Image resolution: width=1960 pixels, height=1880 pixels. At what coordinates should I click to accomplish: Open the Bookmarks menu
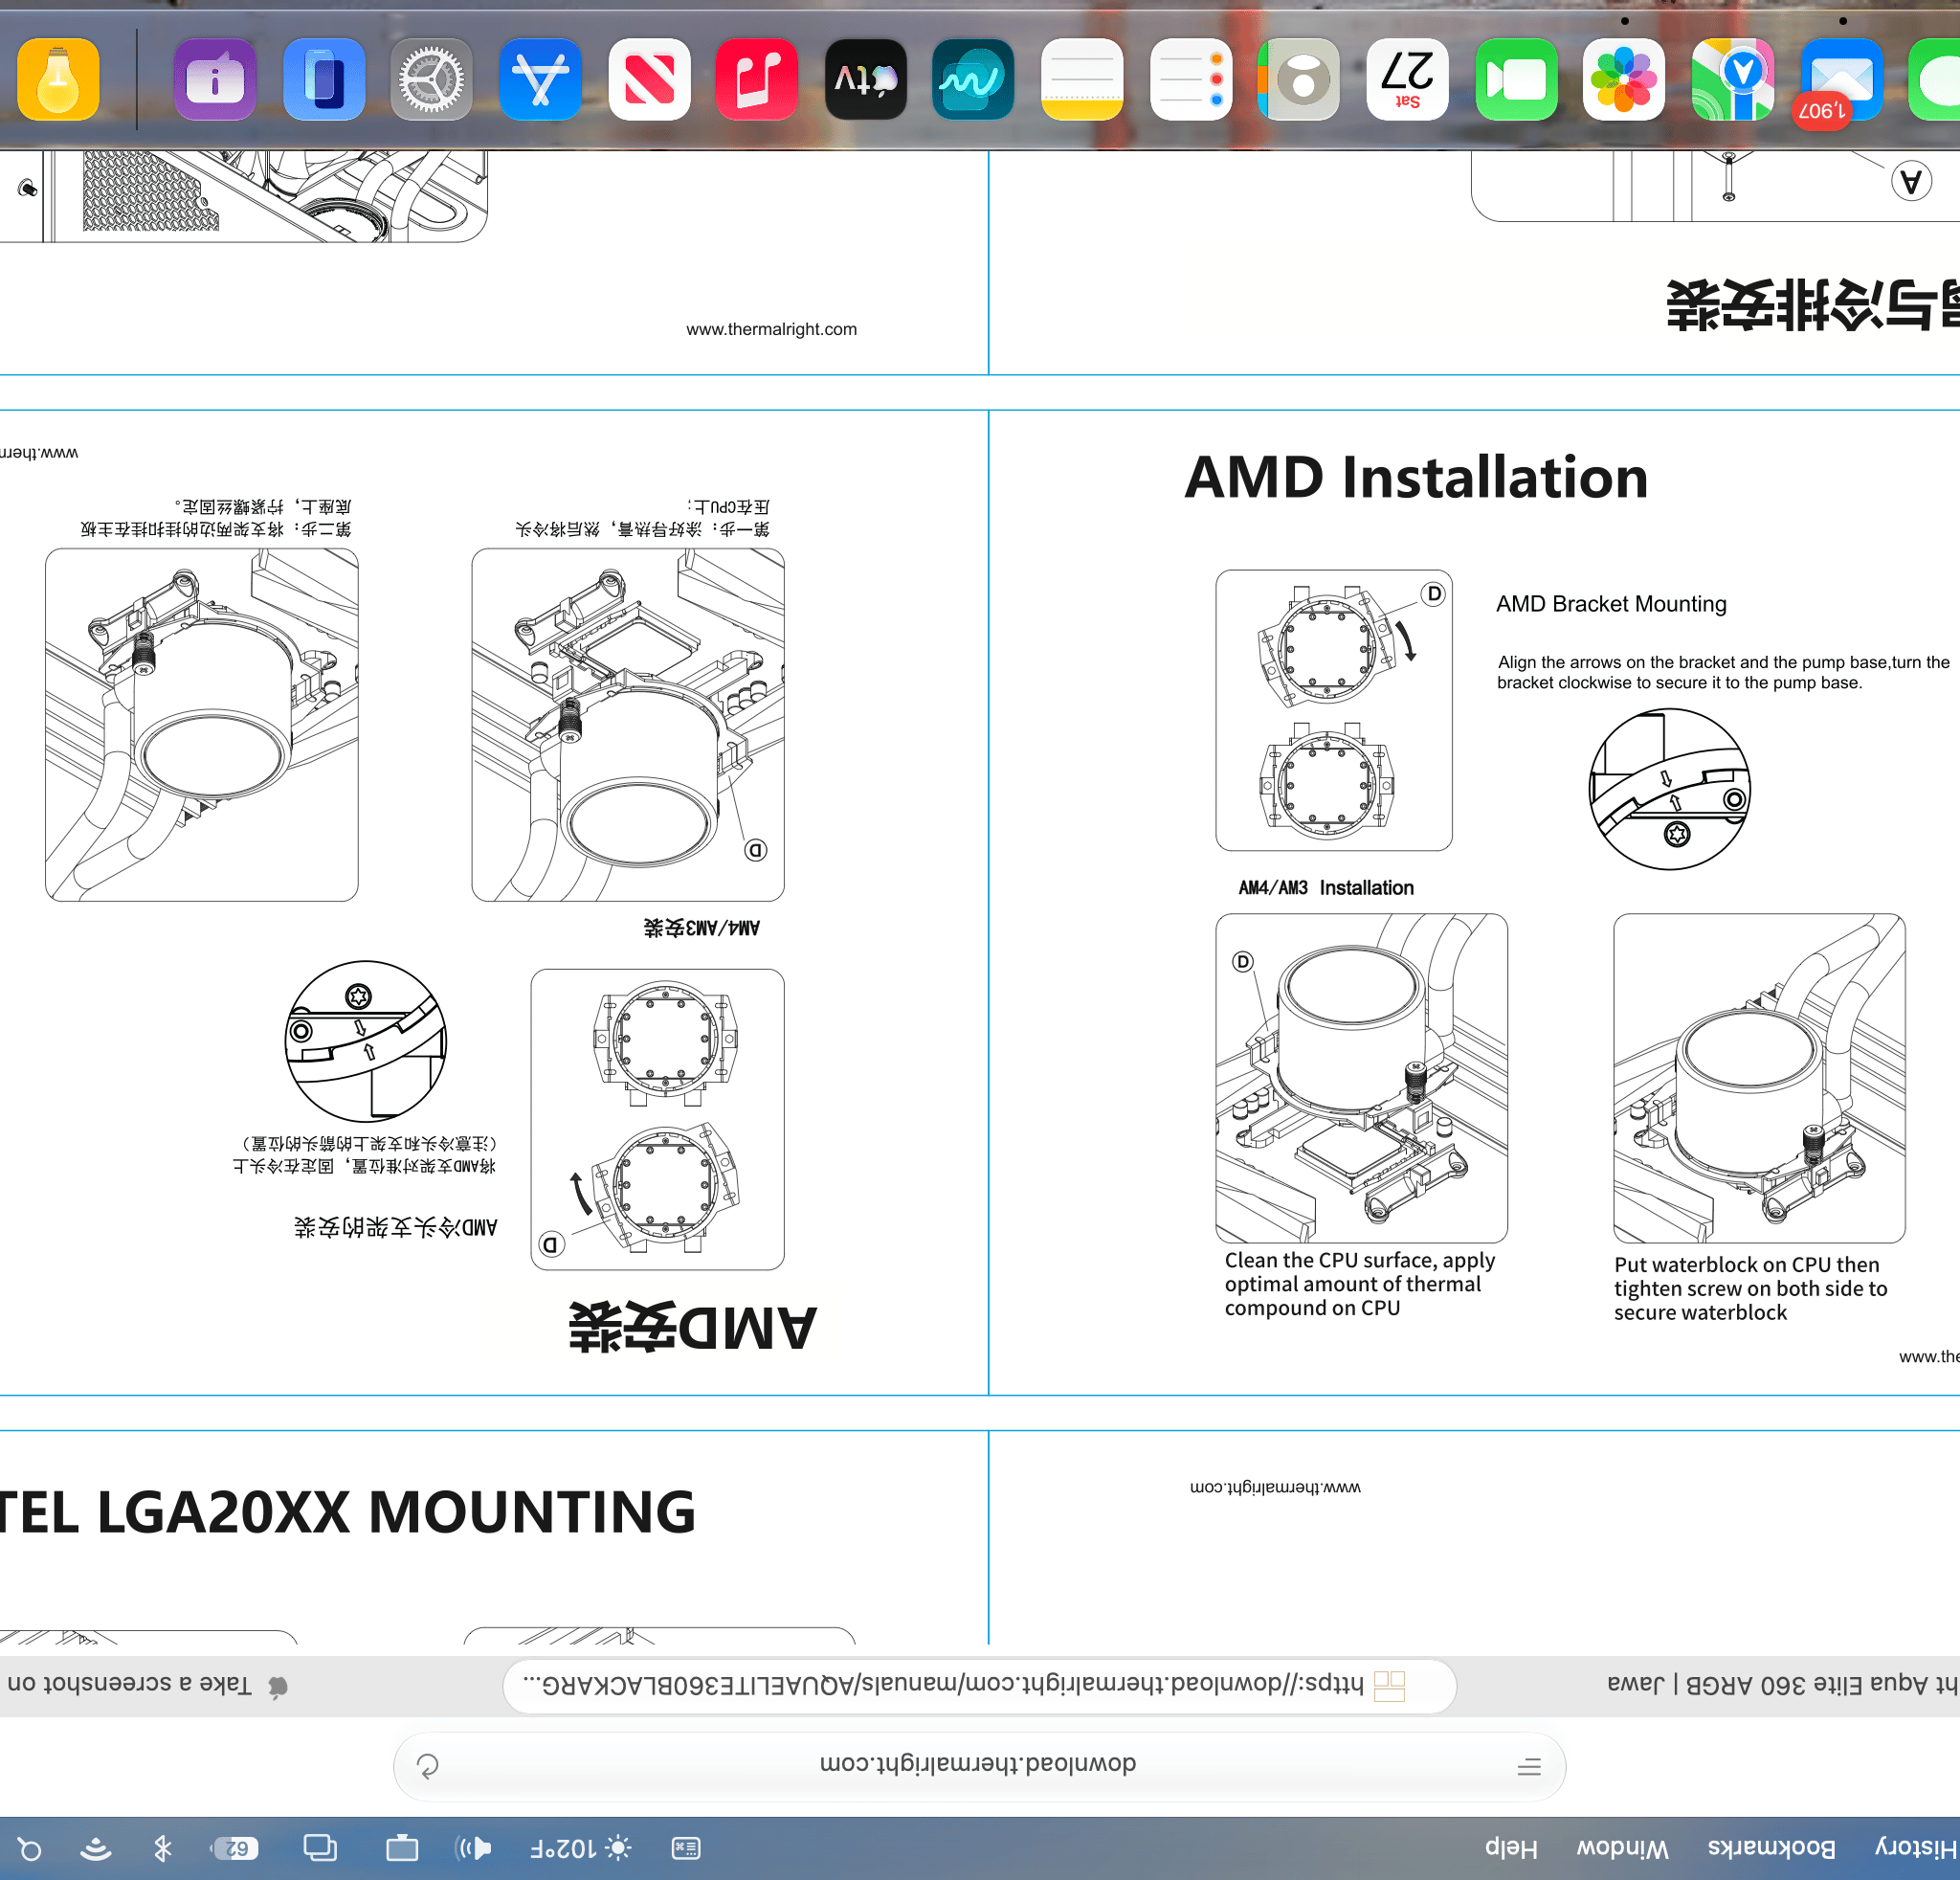1771,1848
